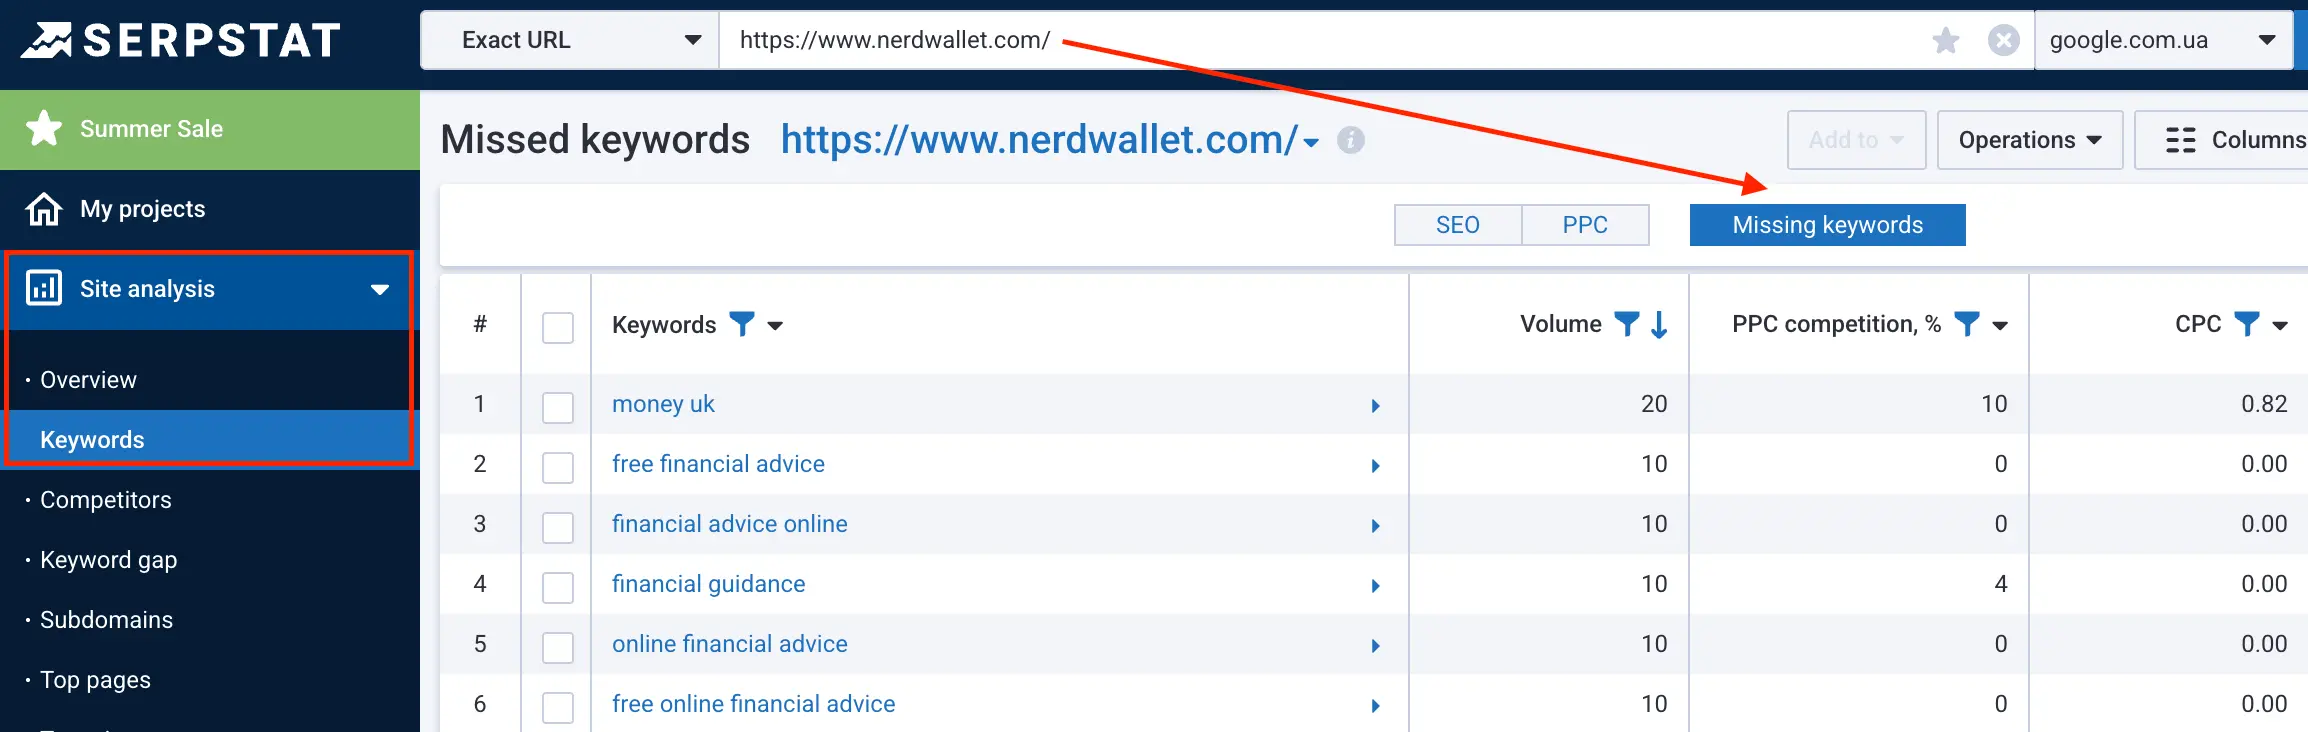Click the arrow icon for financial guidance row

pyautogui.click(x=1376, y=586)
